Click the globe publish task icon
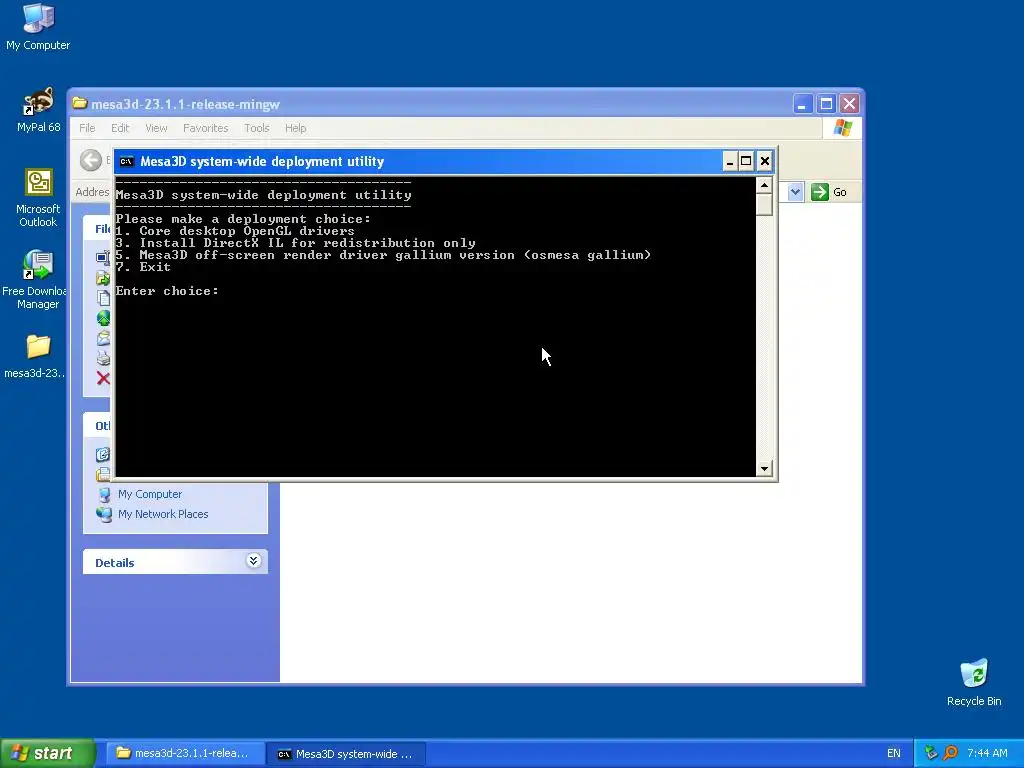This screenshot has height=768, width=1024. [103, 318]
